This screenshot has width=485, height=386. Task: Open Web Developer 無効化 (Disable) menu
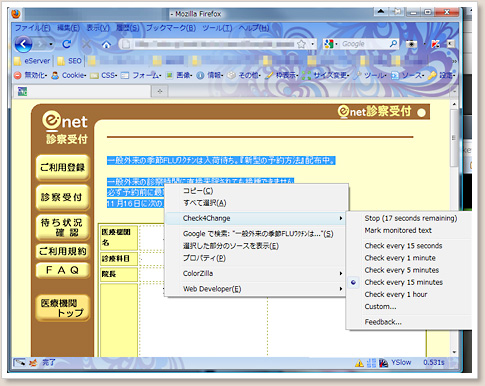31,75
